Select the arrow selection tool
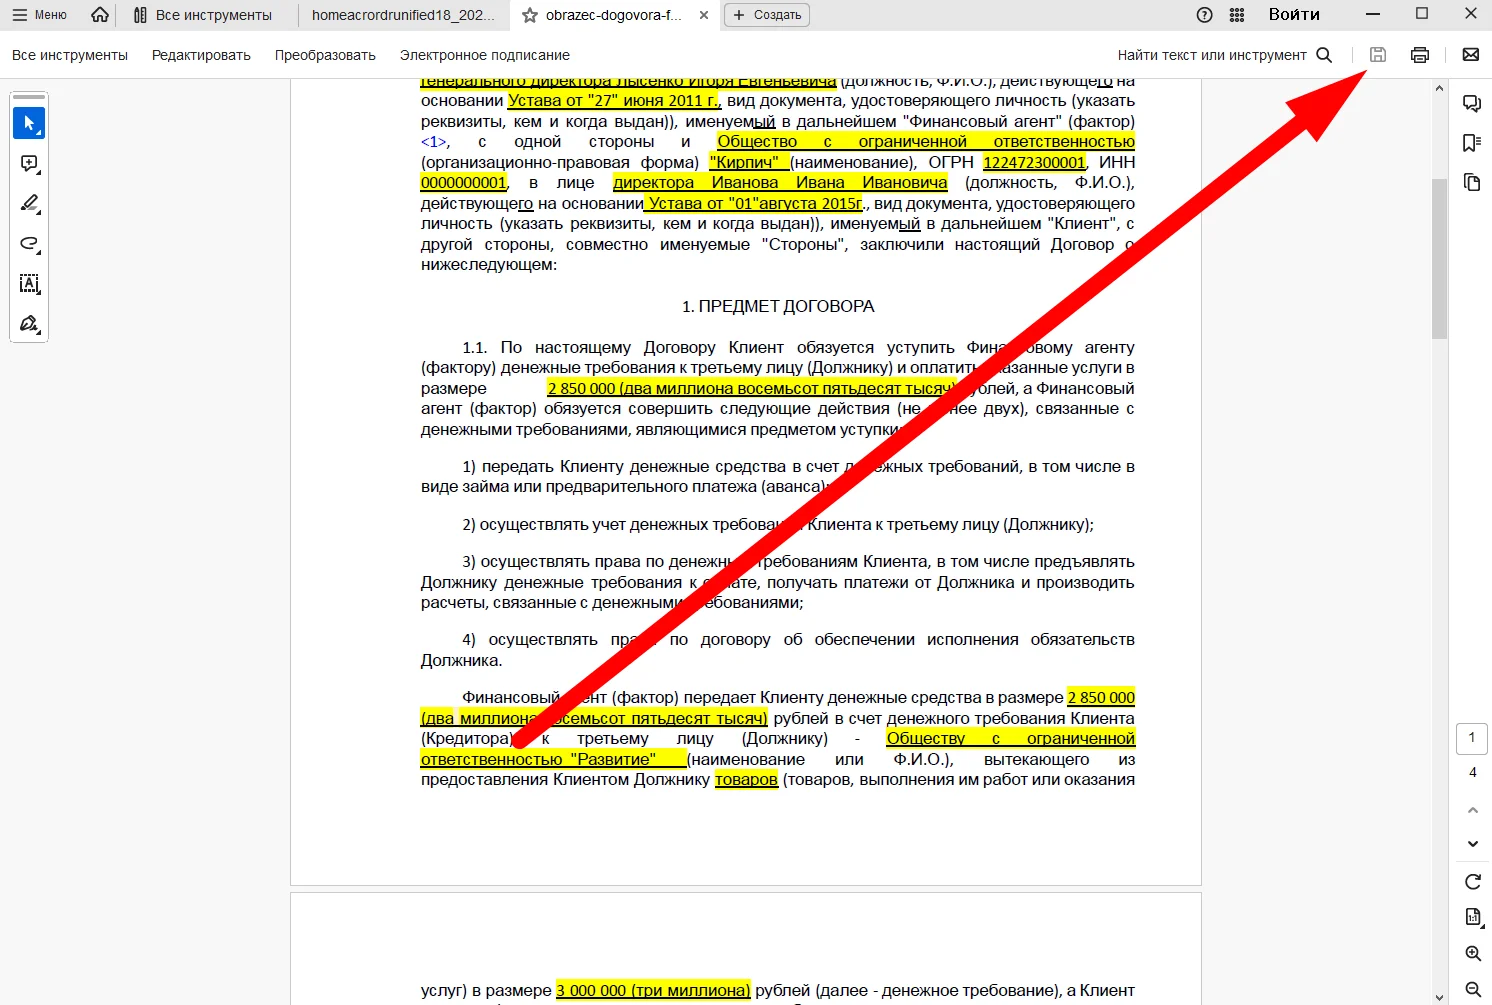This screenshot has height=1005, width=1492. tap(29, 124)
